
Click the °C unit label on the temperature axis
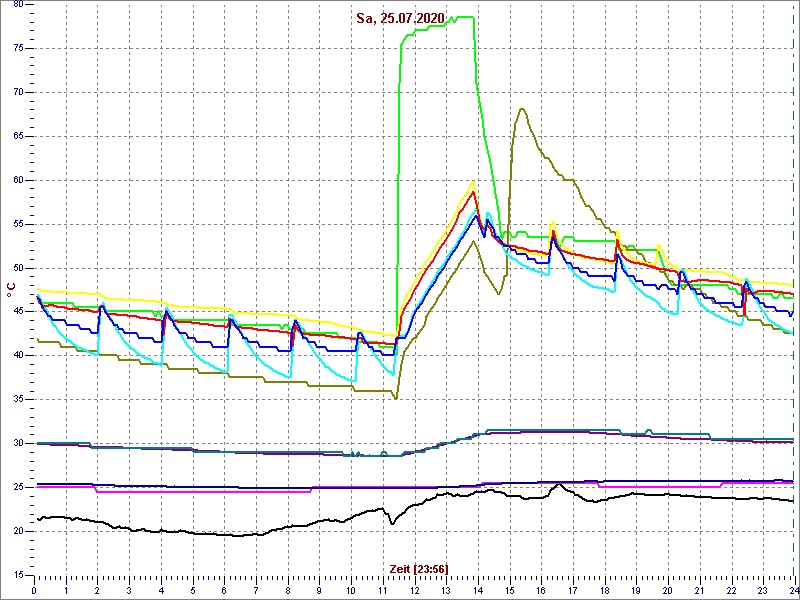pos(10,289)
